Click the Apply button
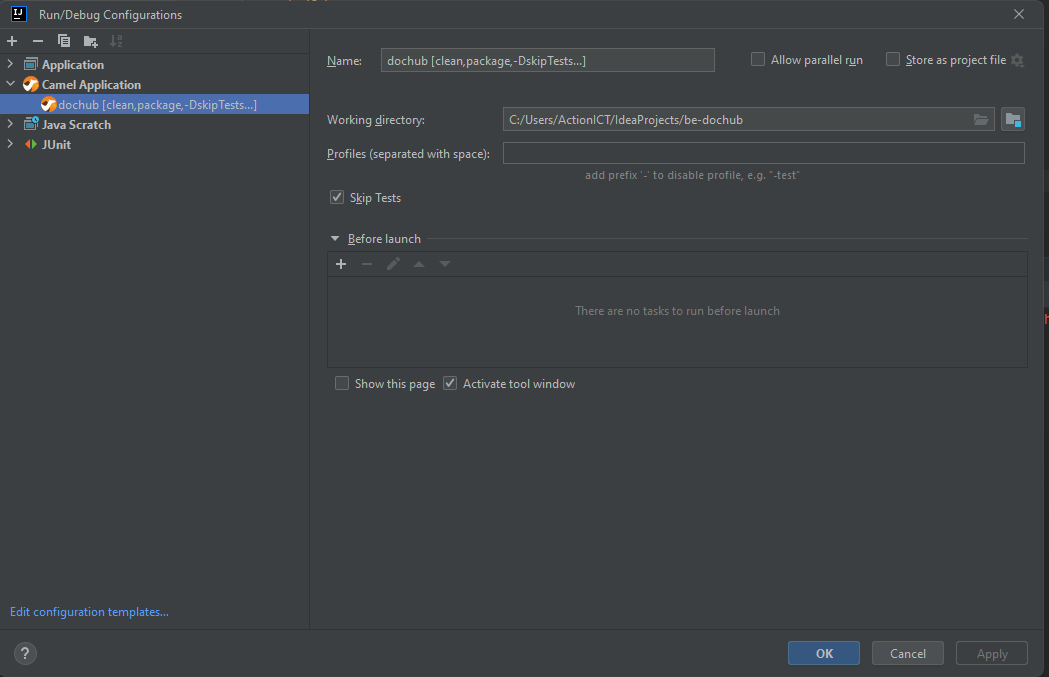The image size is (1049, 677). click(991, 654)
